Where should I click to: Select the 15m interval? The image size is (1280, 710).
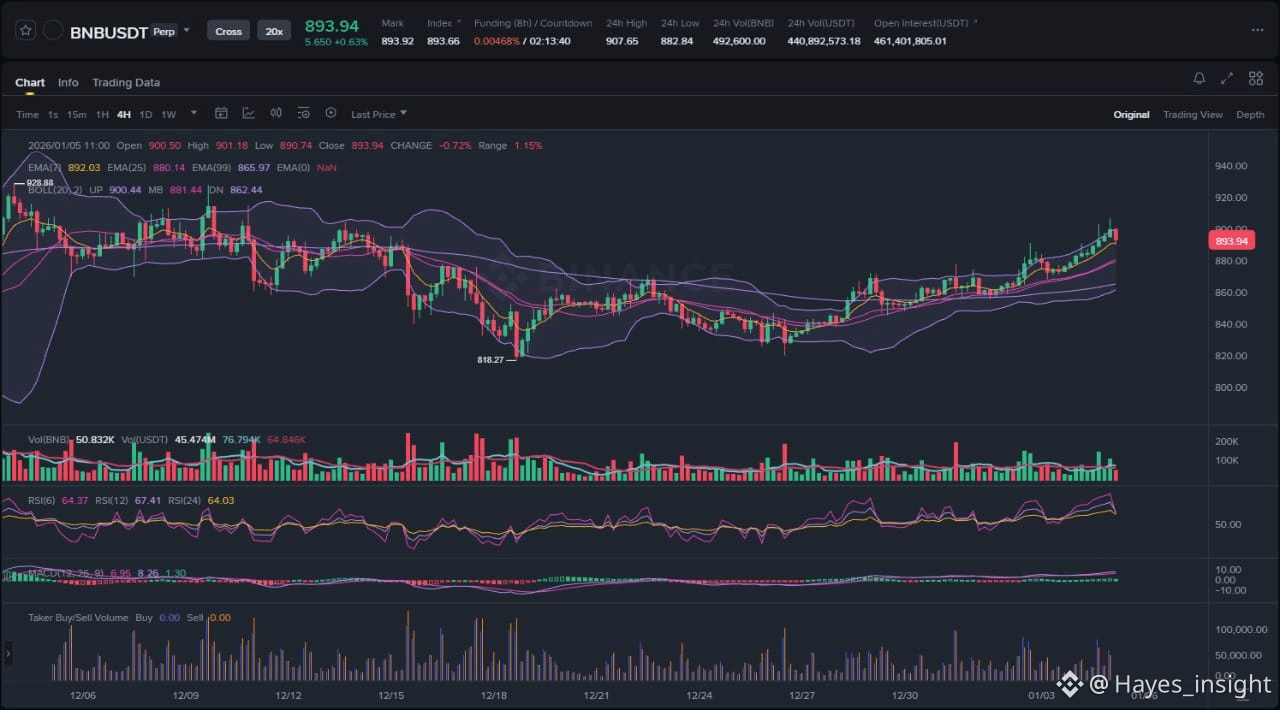77,115
